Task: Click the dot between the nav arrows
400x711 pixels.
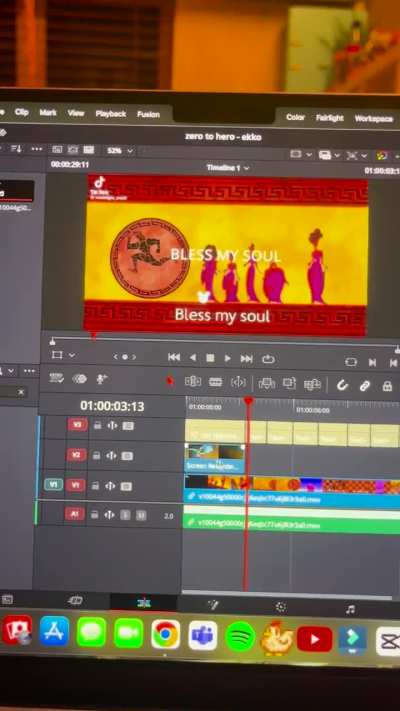Action: coord(125,357)
